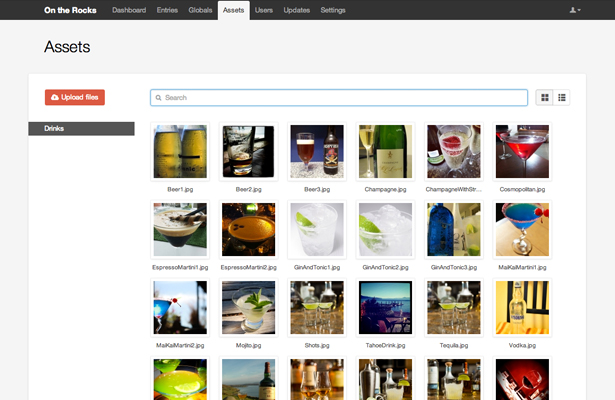Select the GinAndTonic2.jpg thumbnail
This screenshot has width=615, height=400.
click(386, 229)
